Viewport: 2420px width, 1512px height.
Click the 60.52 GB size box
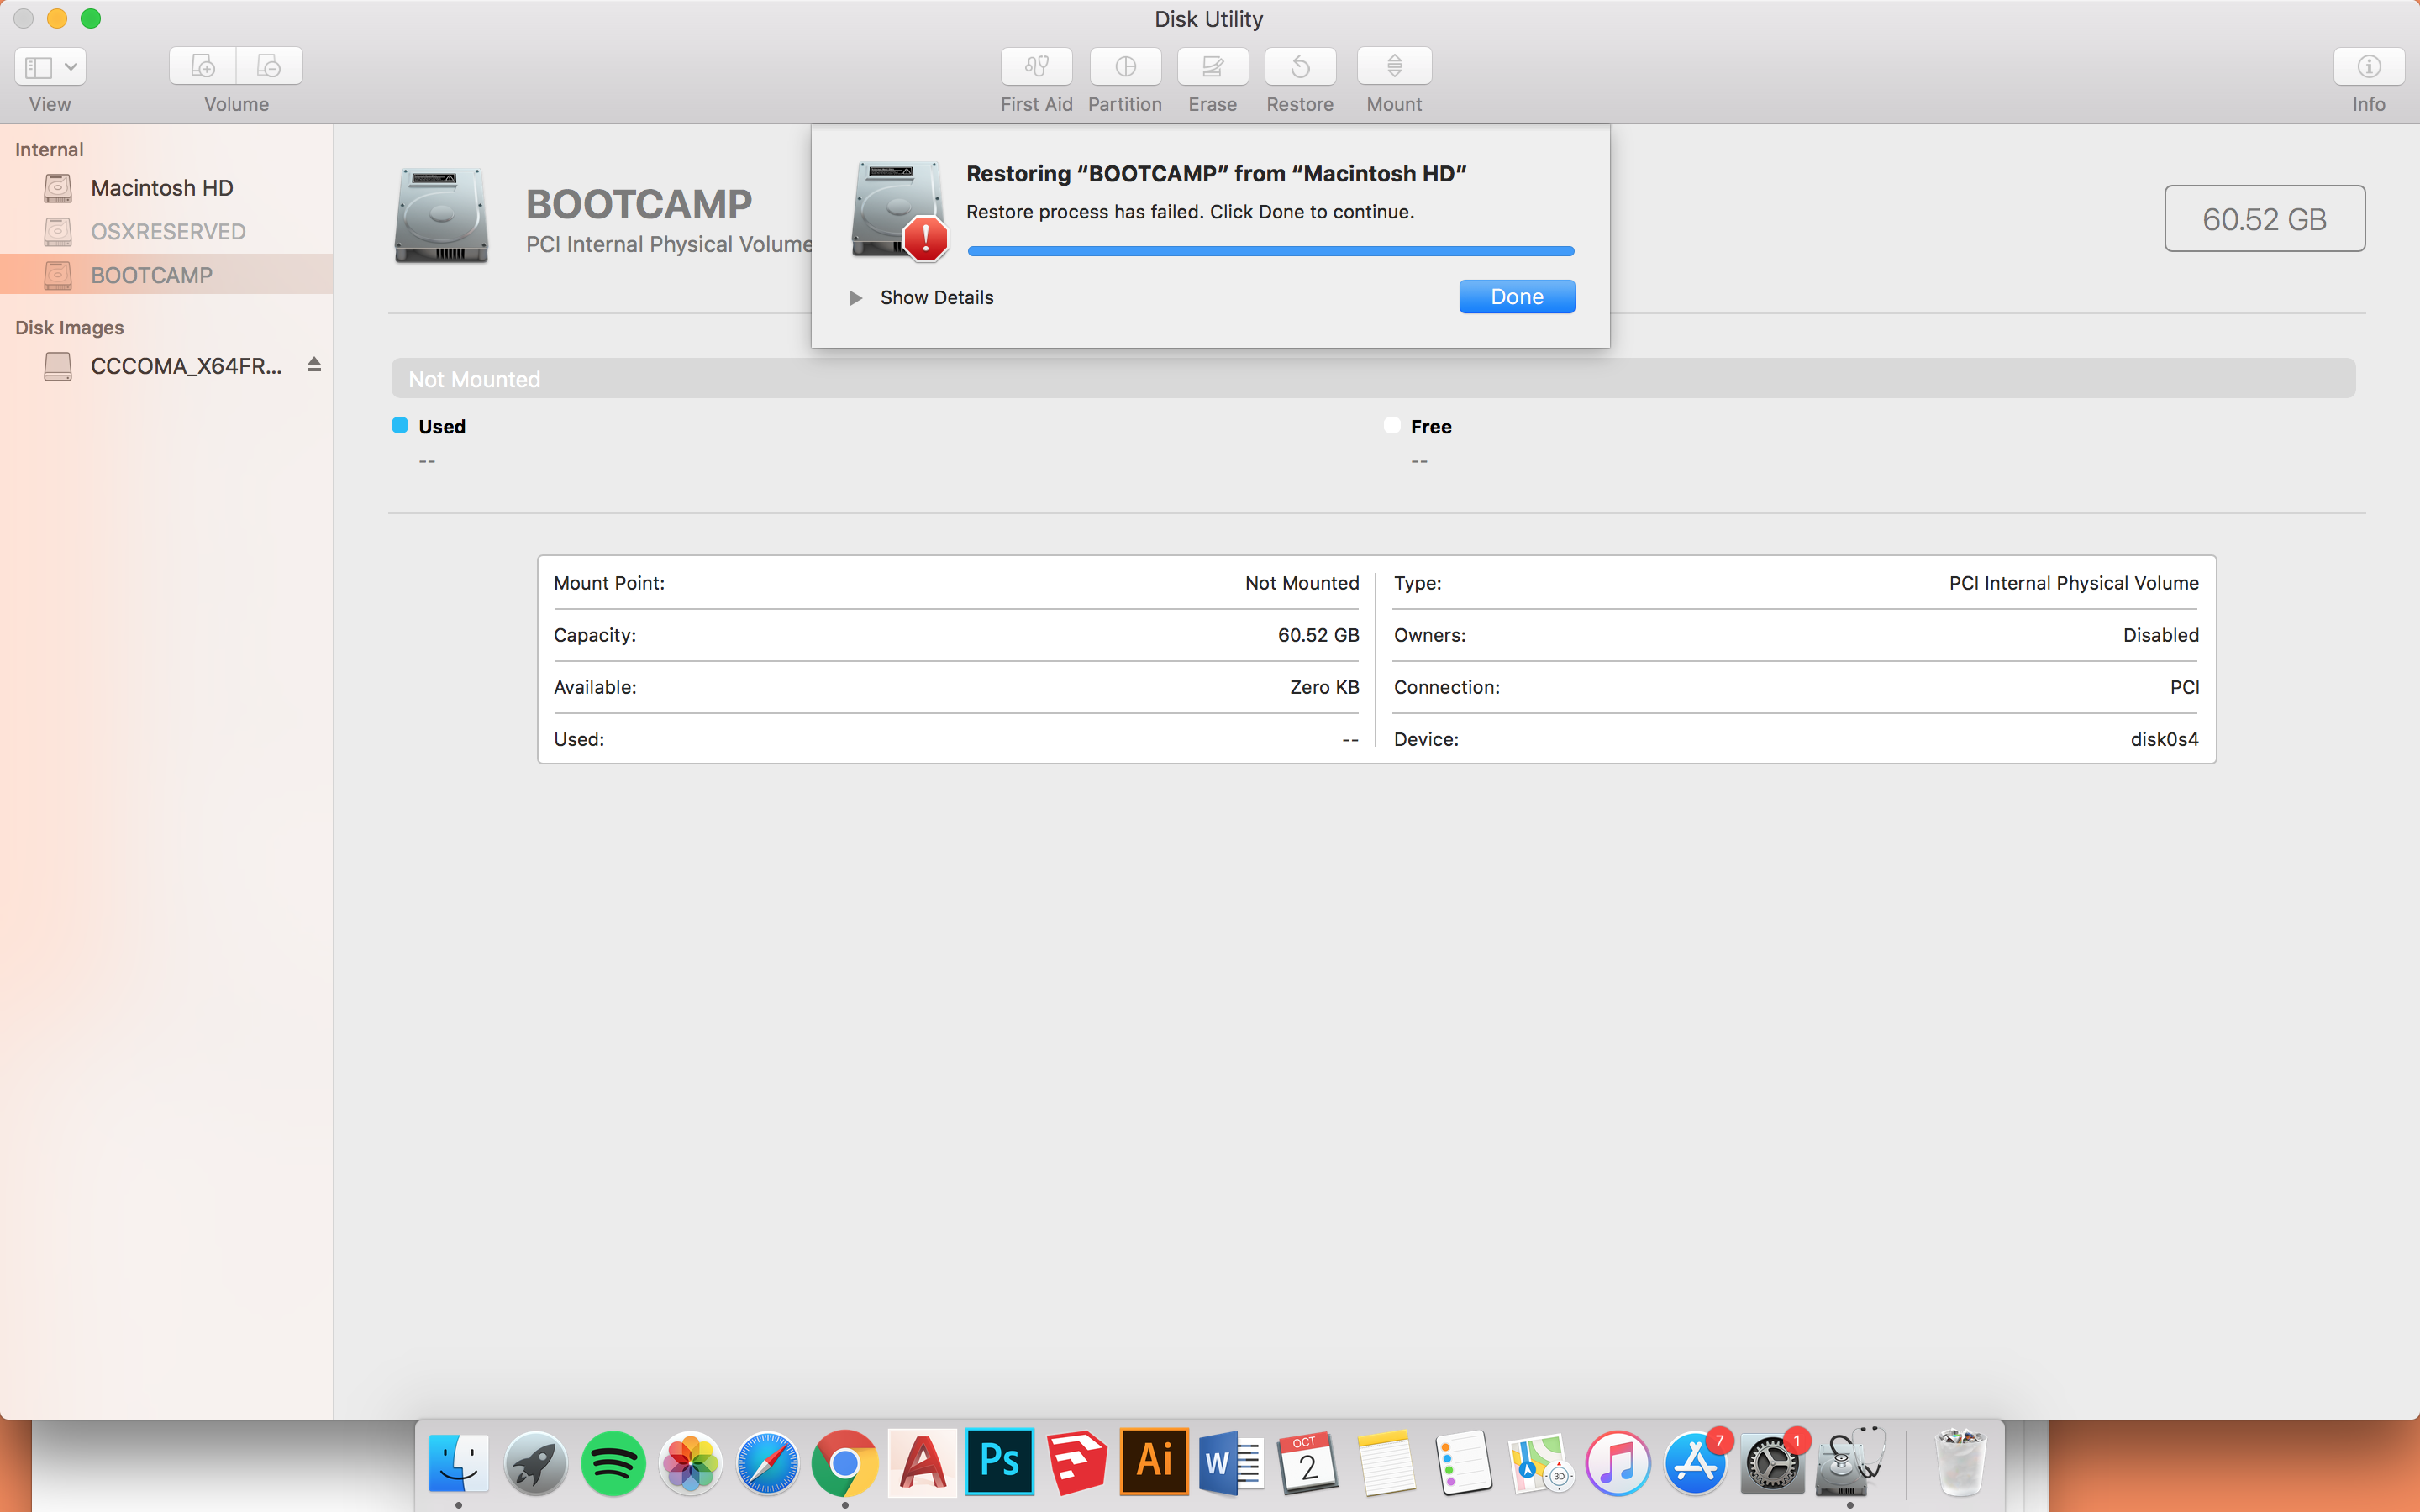coord(2264,219)
